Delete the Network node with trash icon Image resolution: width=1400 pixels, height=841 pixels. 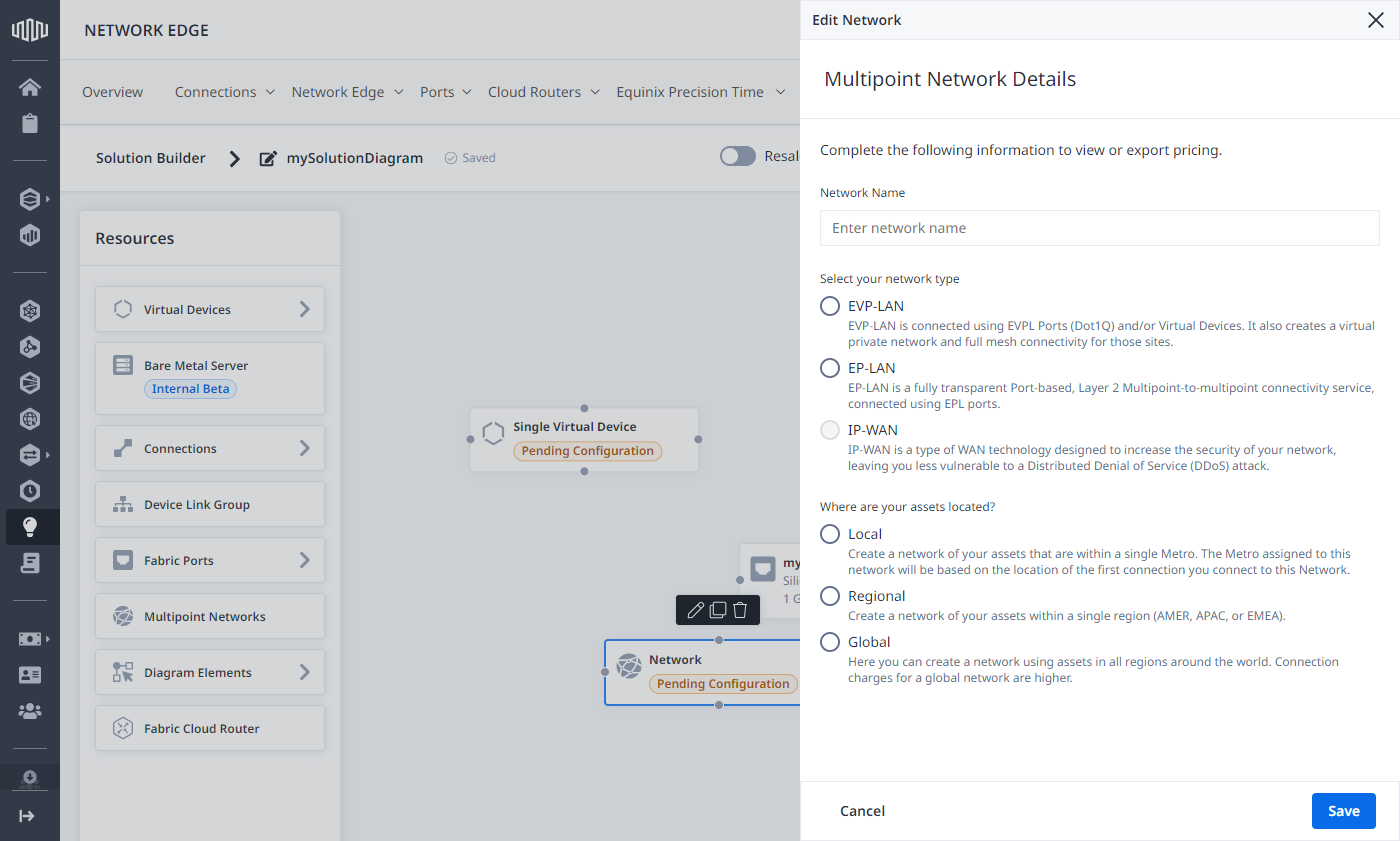click(x=740, y=610)
